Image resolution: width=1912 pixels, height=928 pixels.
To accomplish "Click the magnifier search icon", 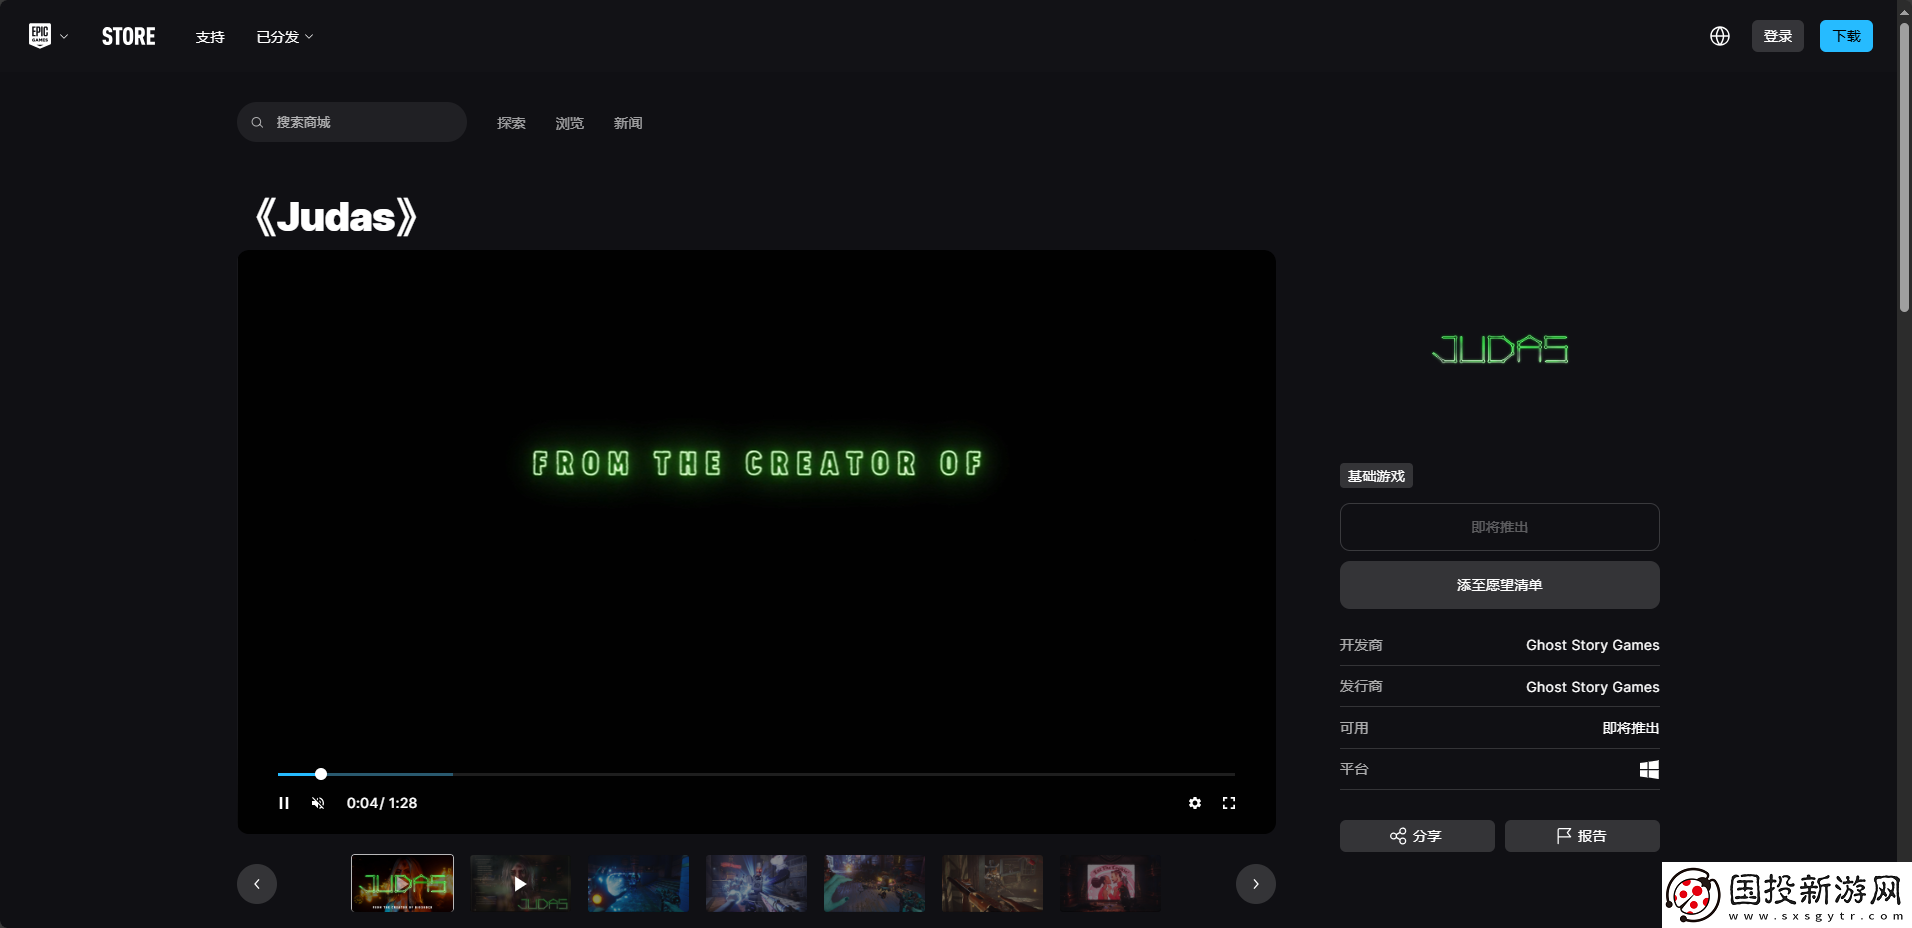I will pyautogui.click(x=257, y=122).
